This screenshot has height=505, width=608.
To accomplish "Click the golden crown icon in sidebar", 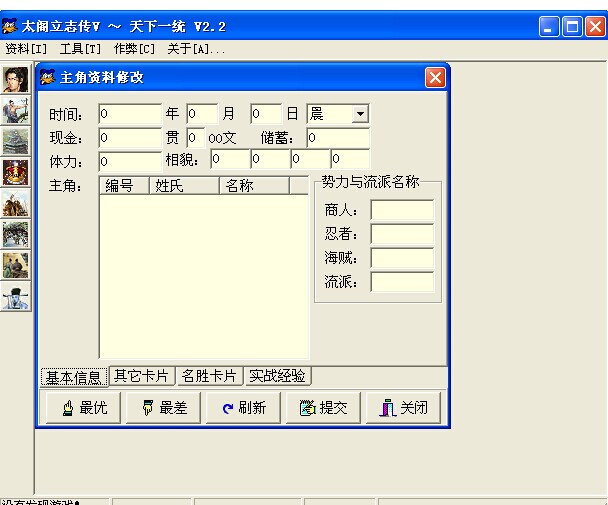I will 15,172.
